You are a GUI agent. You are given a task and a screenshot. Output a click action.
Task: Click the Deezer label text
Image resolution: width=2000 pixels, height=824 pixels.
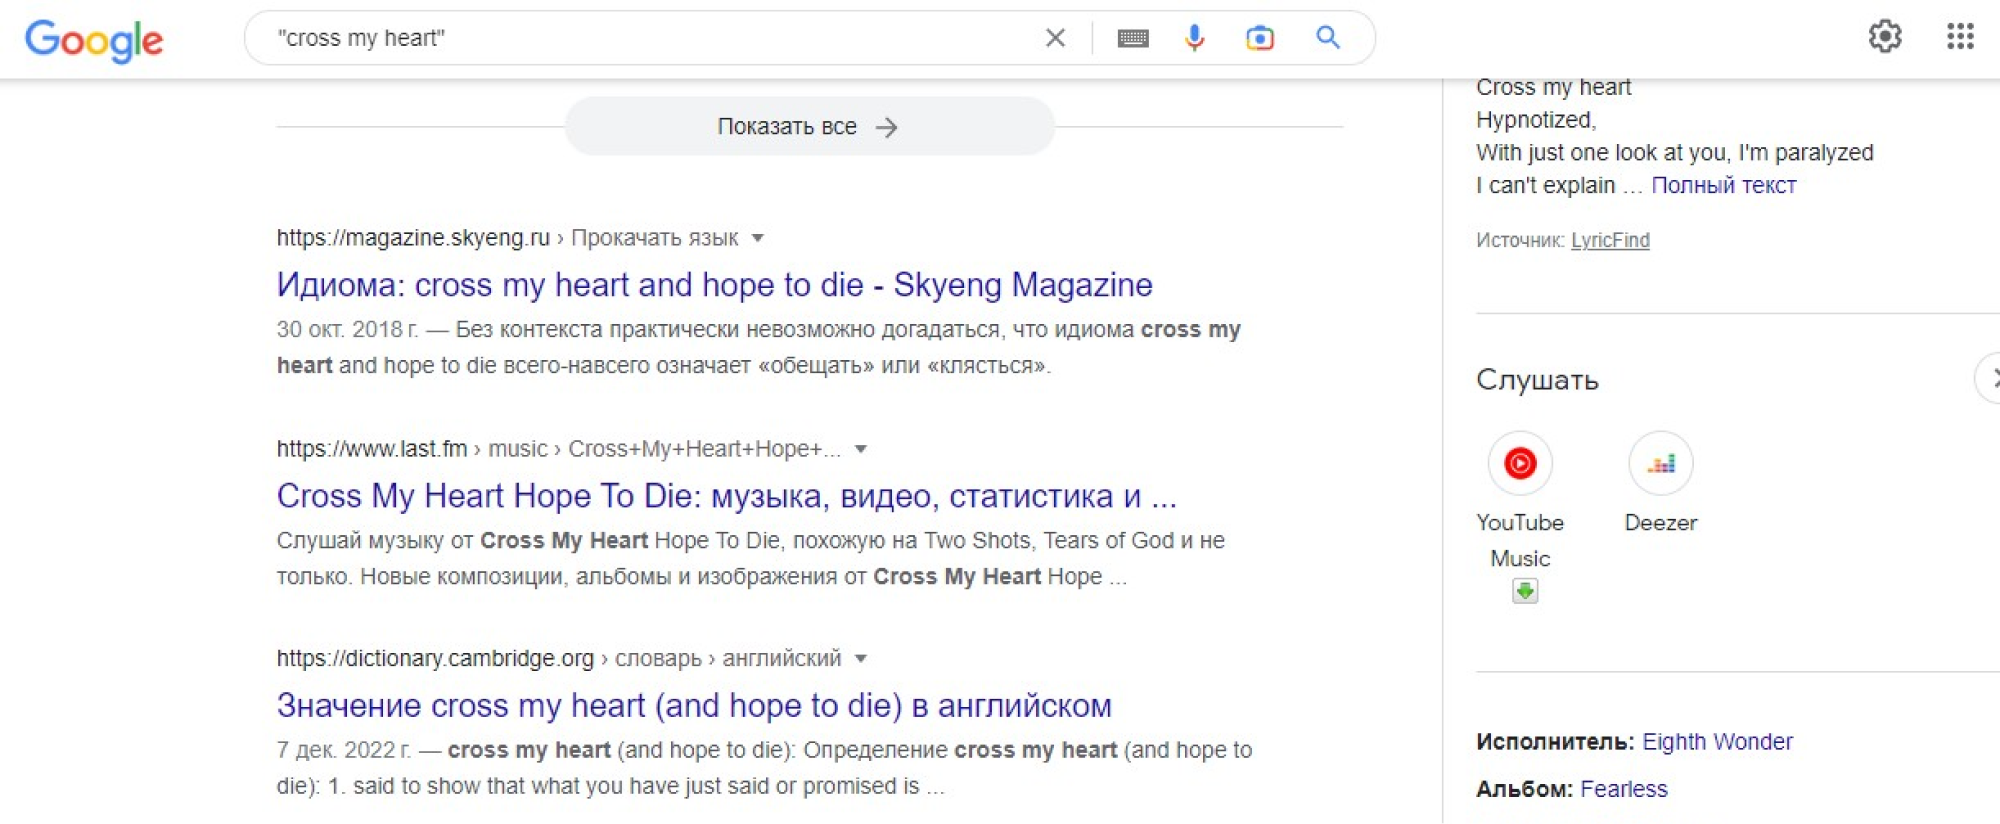(x=1661, y=522)
